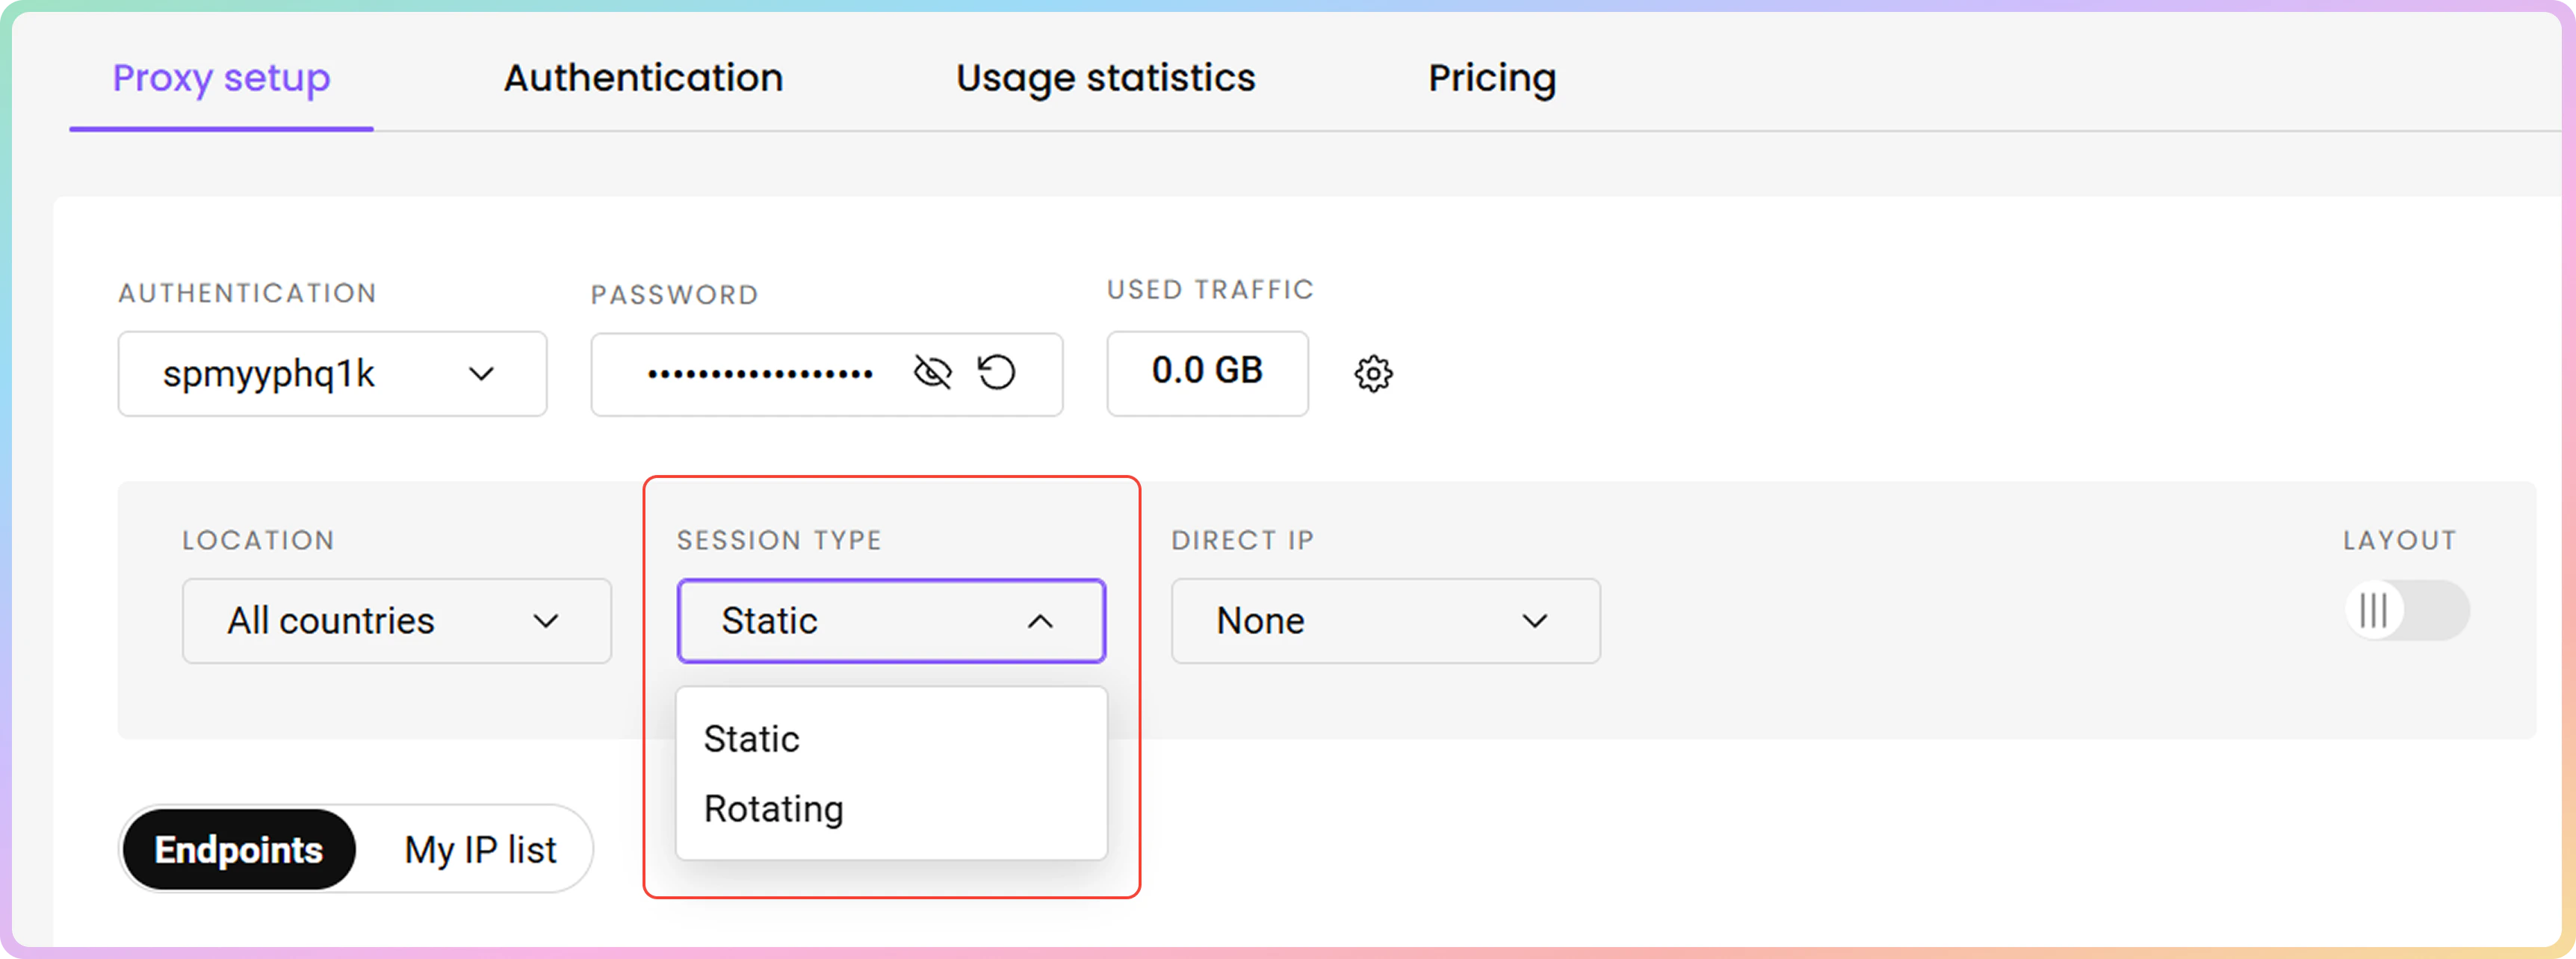Click the masked password field
The width and height of the screenshot is (2576, 959).
[x=760, y=374]
